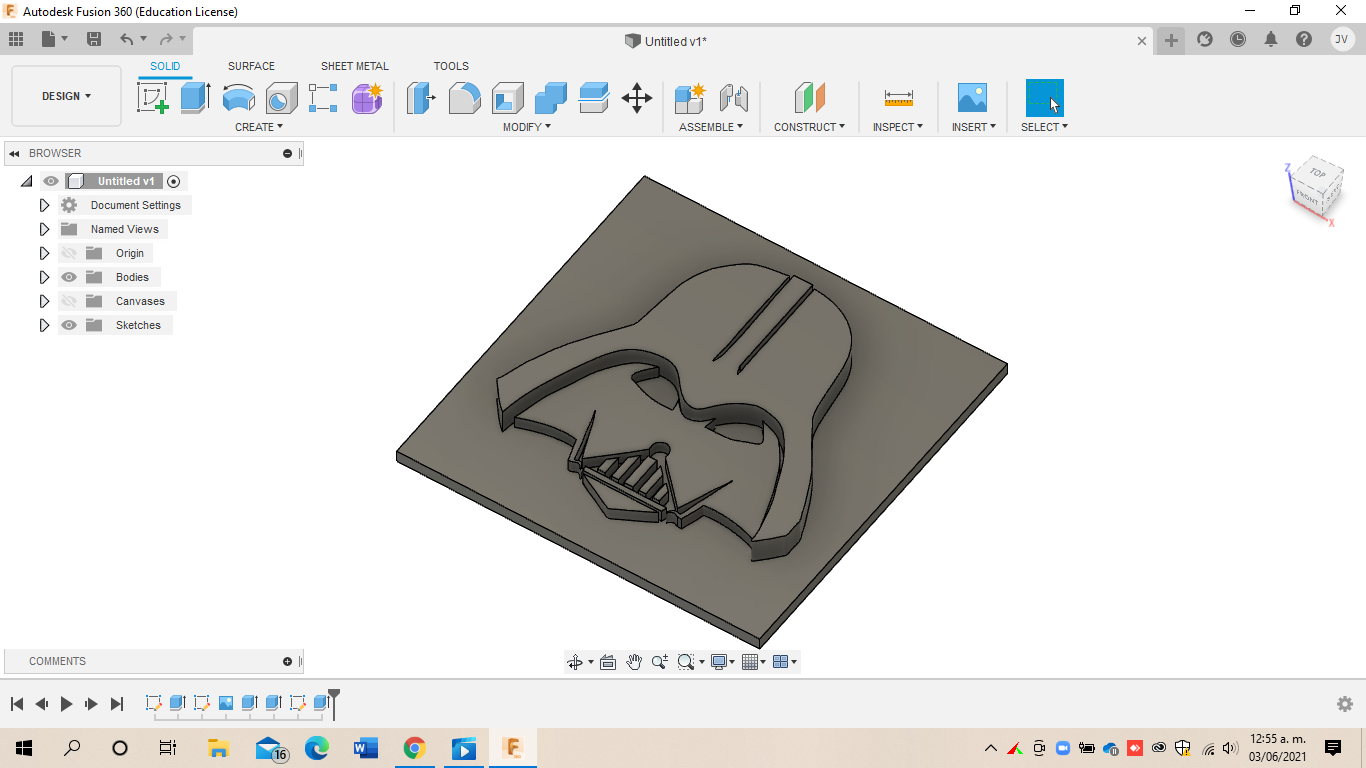The width and height of the screenshot is (1366, 768).
Task: Select the Create Sketch tool
Action: (153, 98)
